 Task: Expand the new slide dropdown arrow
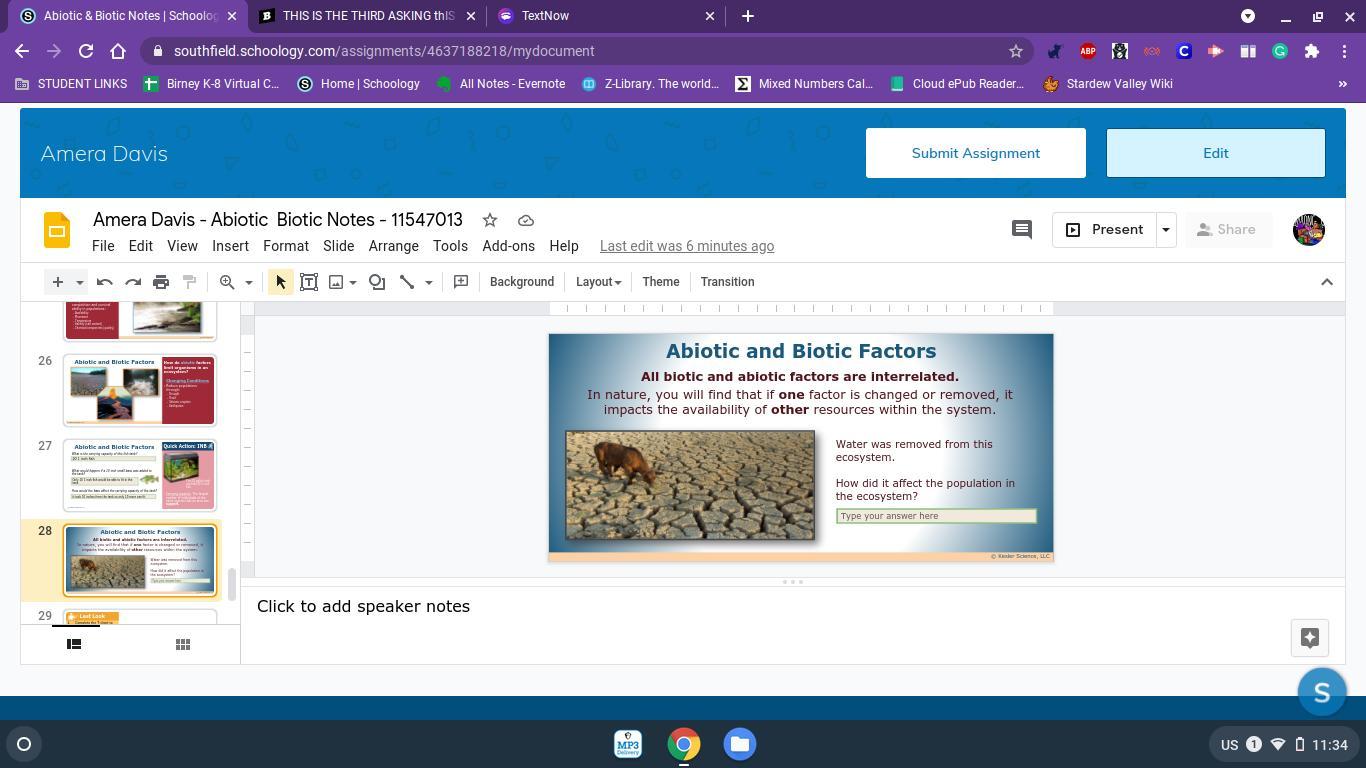pyautogui.click(x=80, y=282)
